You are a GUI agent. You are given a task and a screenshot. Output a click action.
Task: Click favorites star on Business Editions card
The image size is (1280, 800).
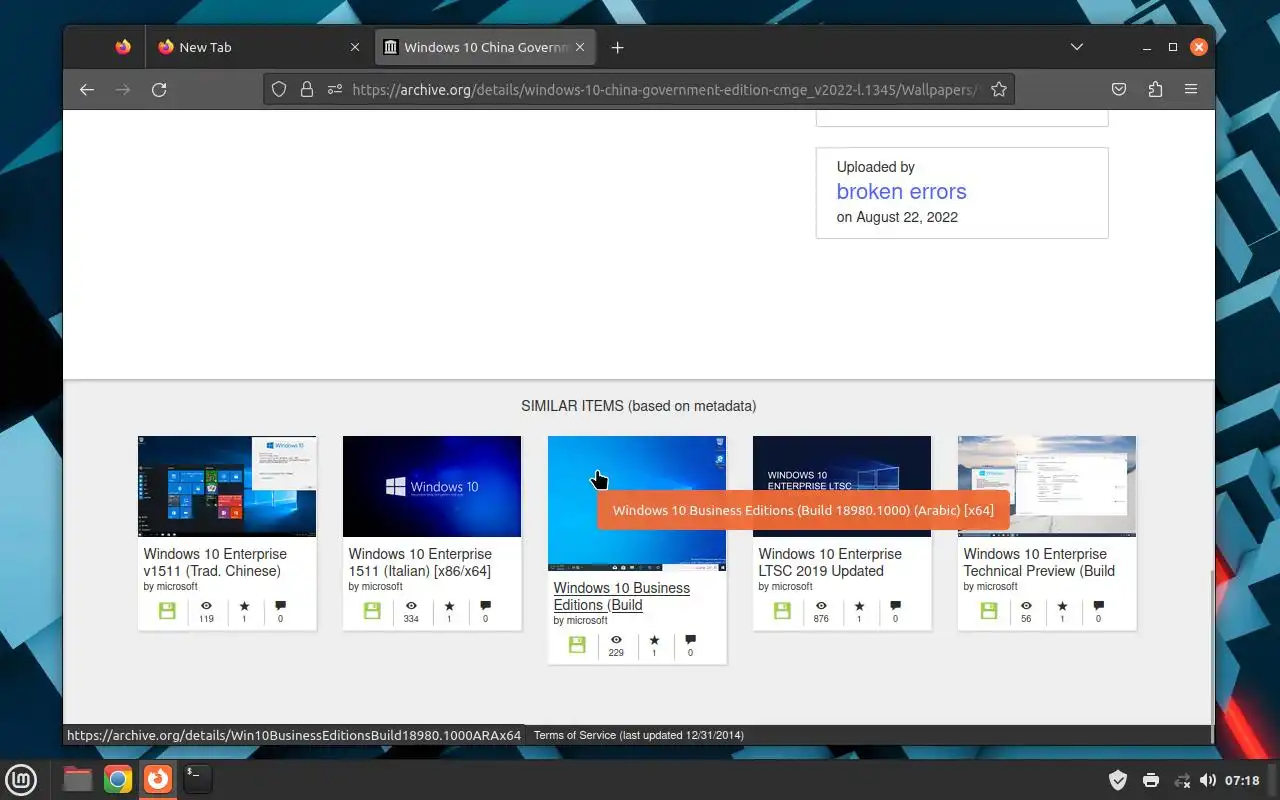(654, 640)
